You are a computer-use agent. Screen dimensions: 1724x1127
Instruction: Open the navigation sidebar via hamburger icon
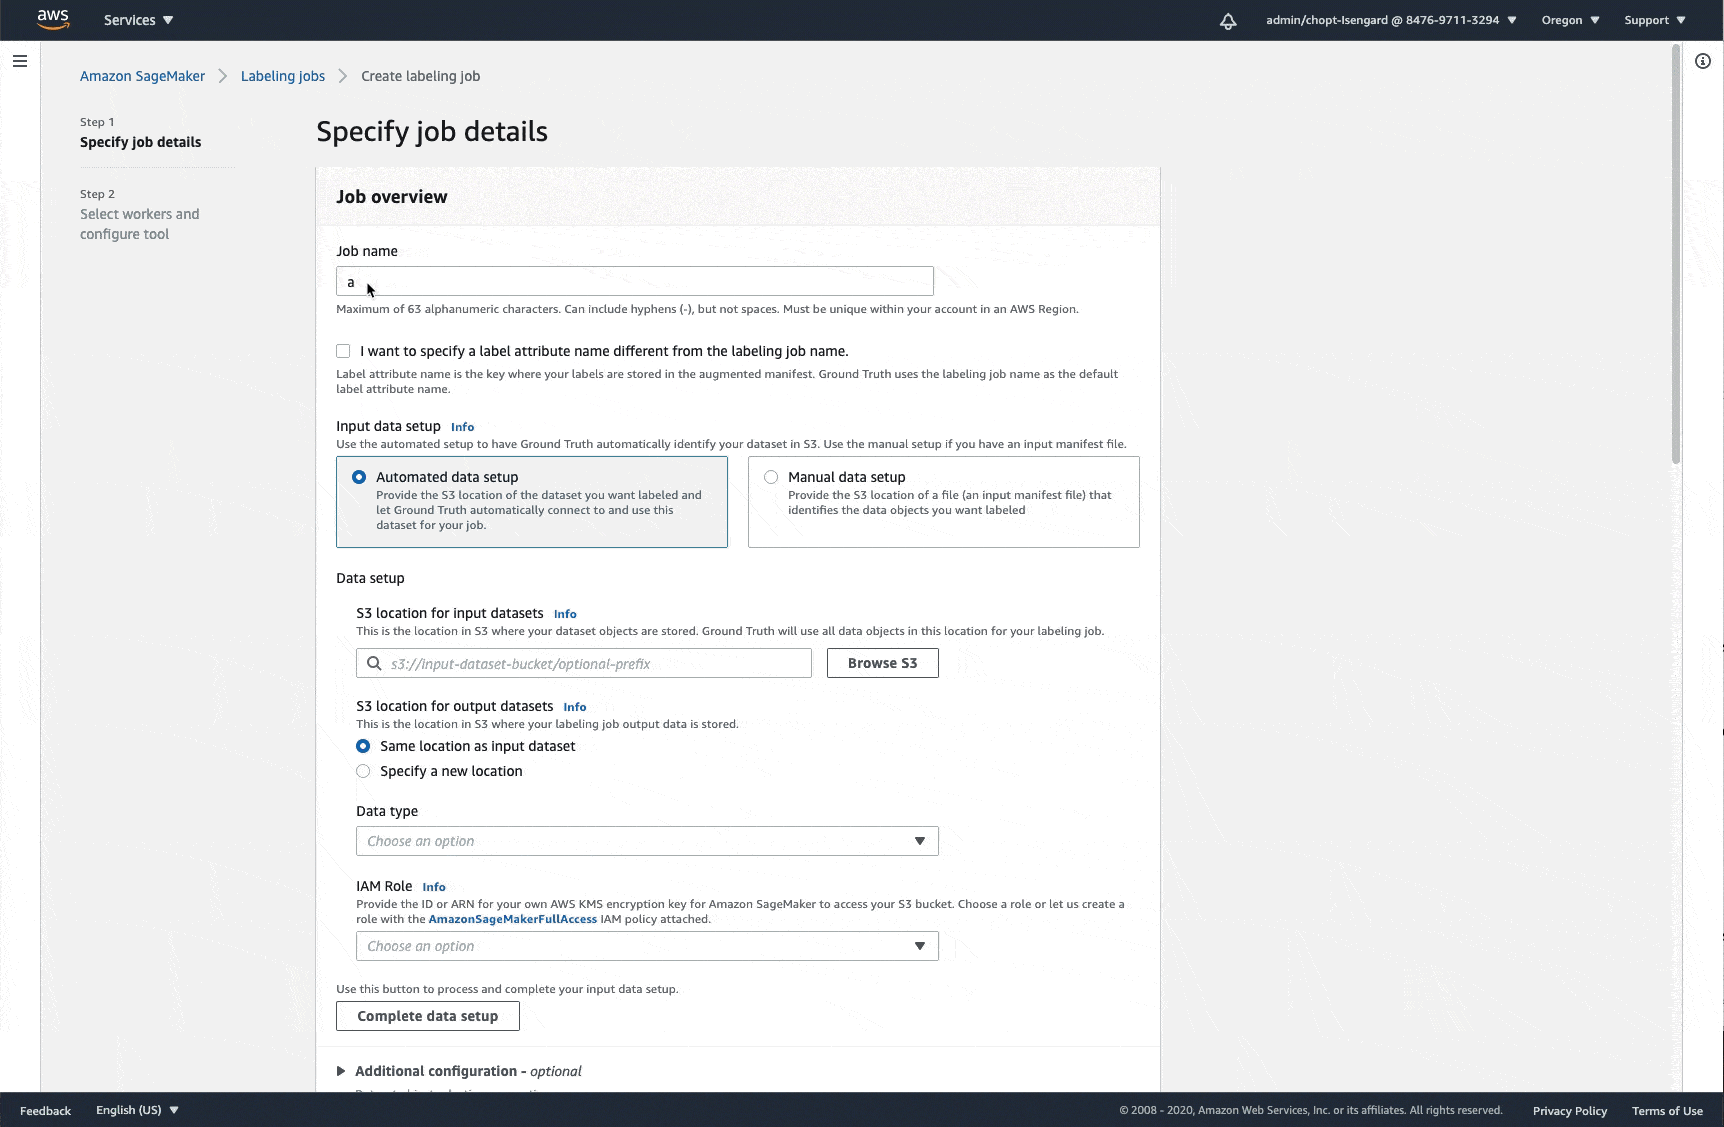click(20, 61)
